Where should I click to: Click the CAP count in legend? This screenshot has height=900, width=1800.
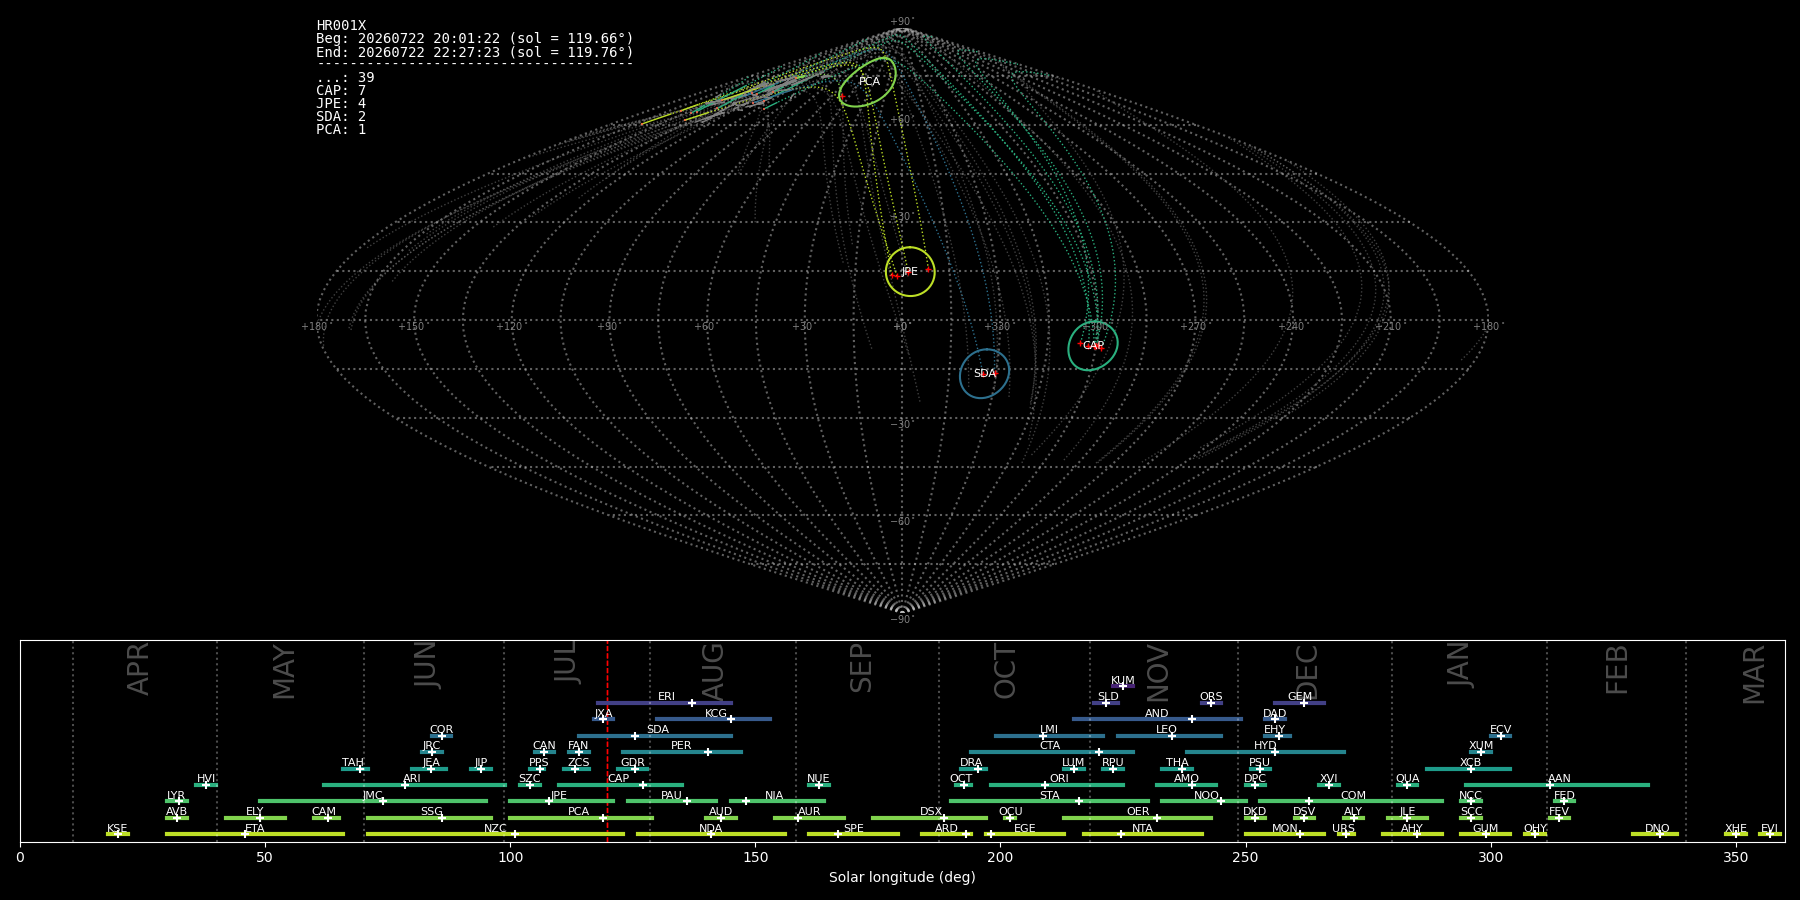341,91
